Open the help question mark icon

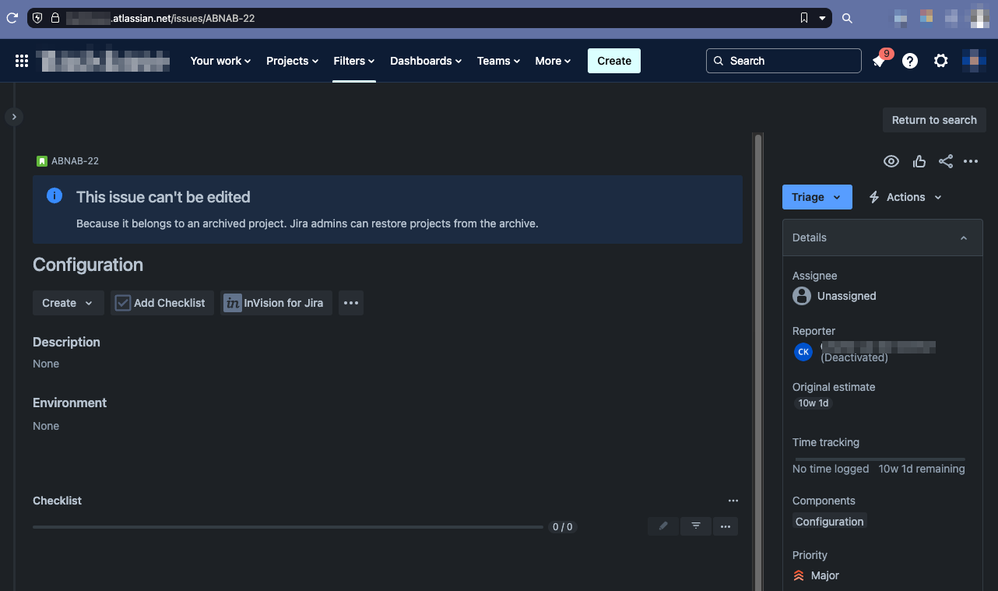pyautogui.click(x=909, y=60)
